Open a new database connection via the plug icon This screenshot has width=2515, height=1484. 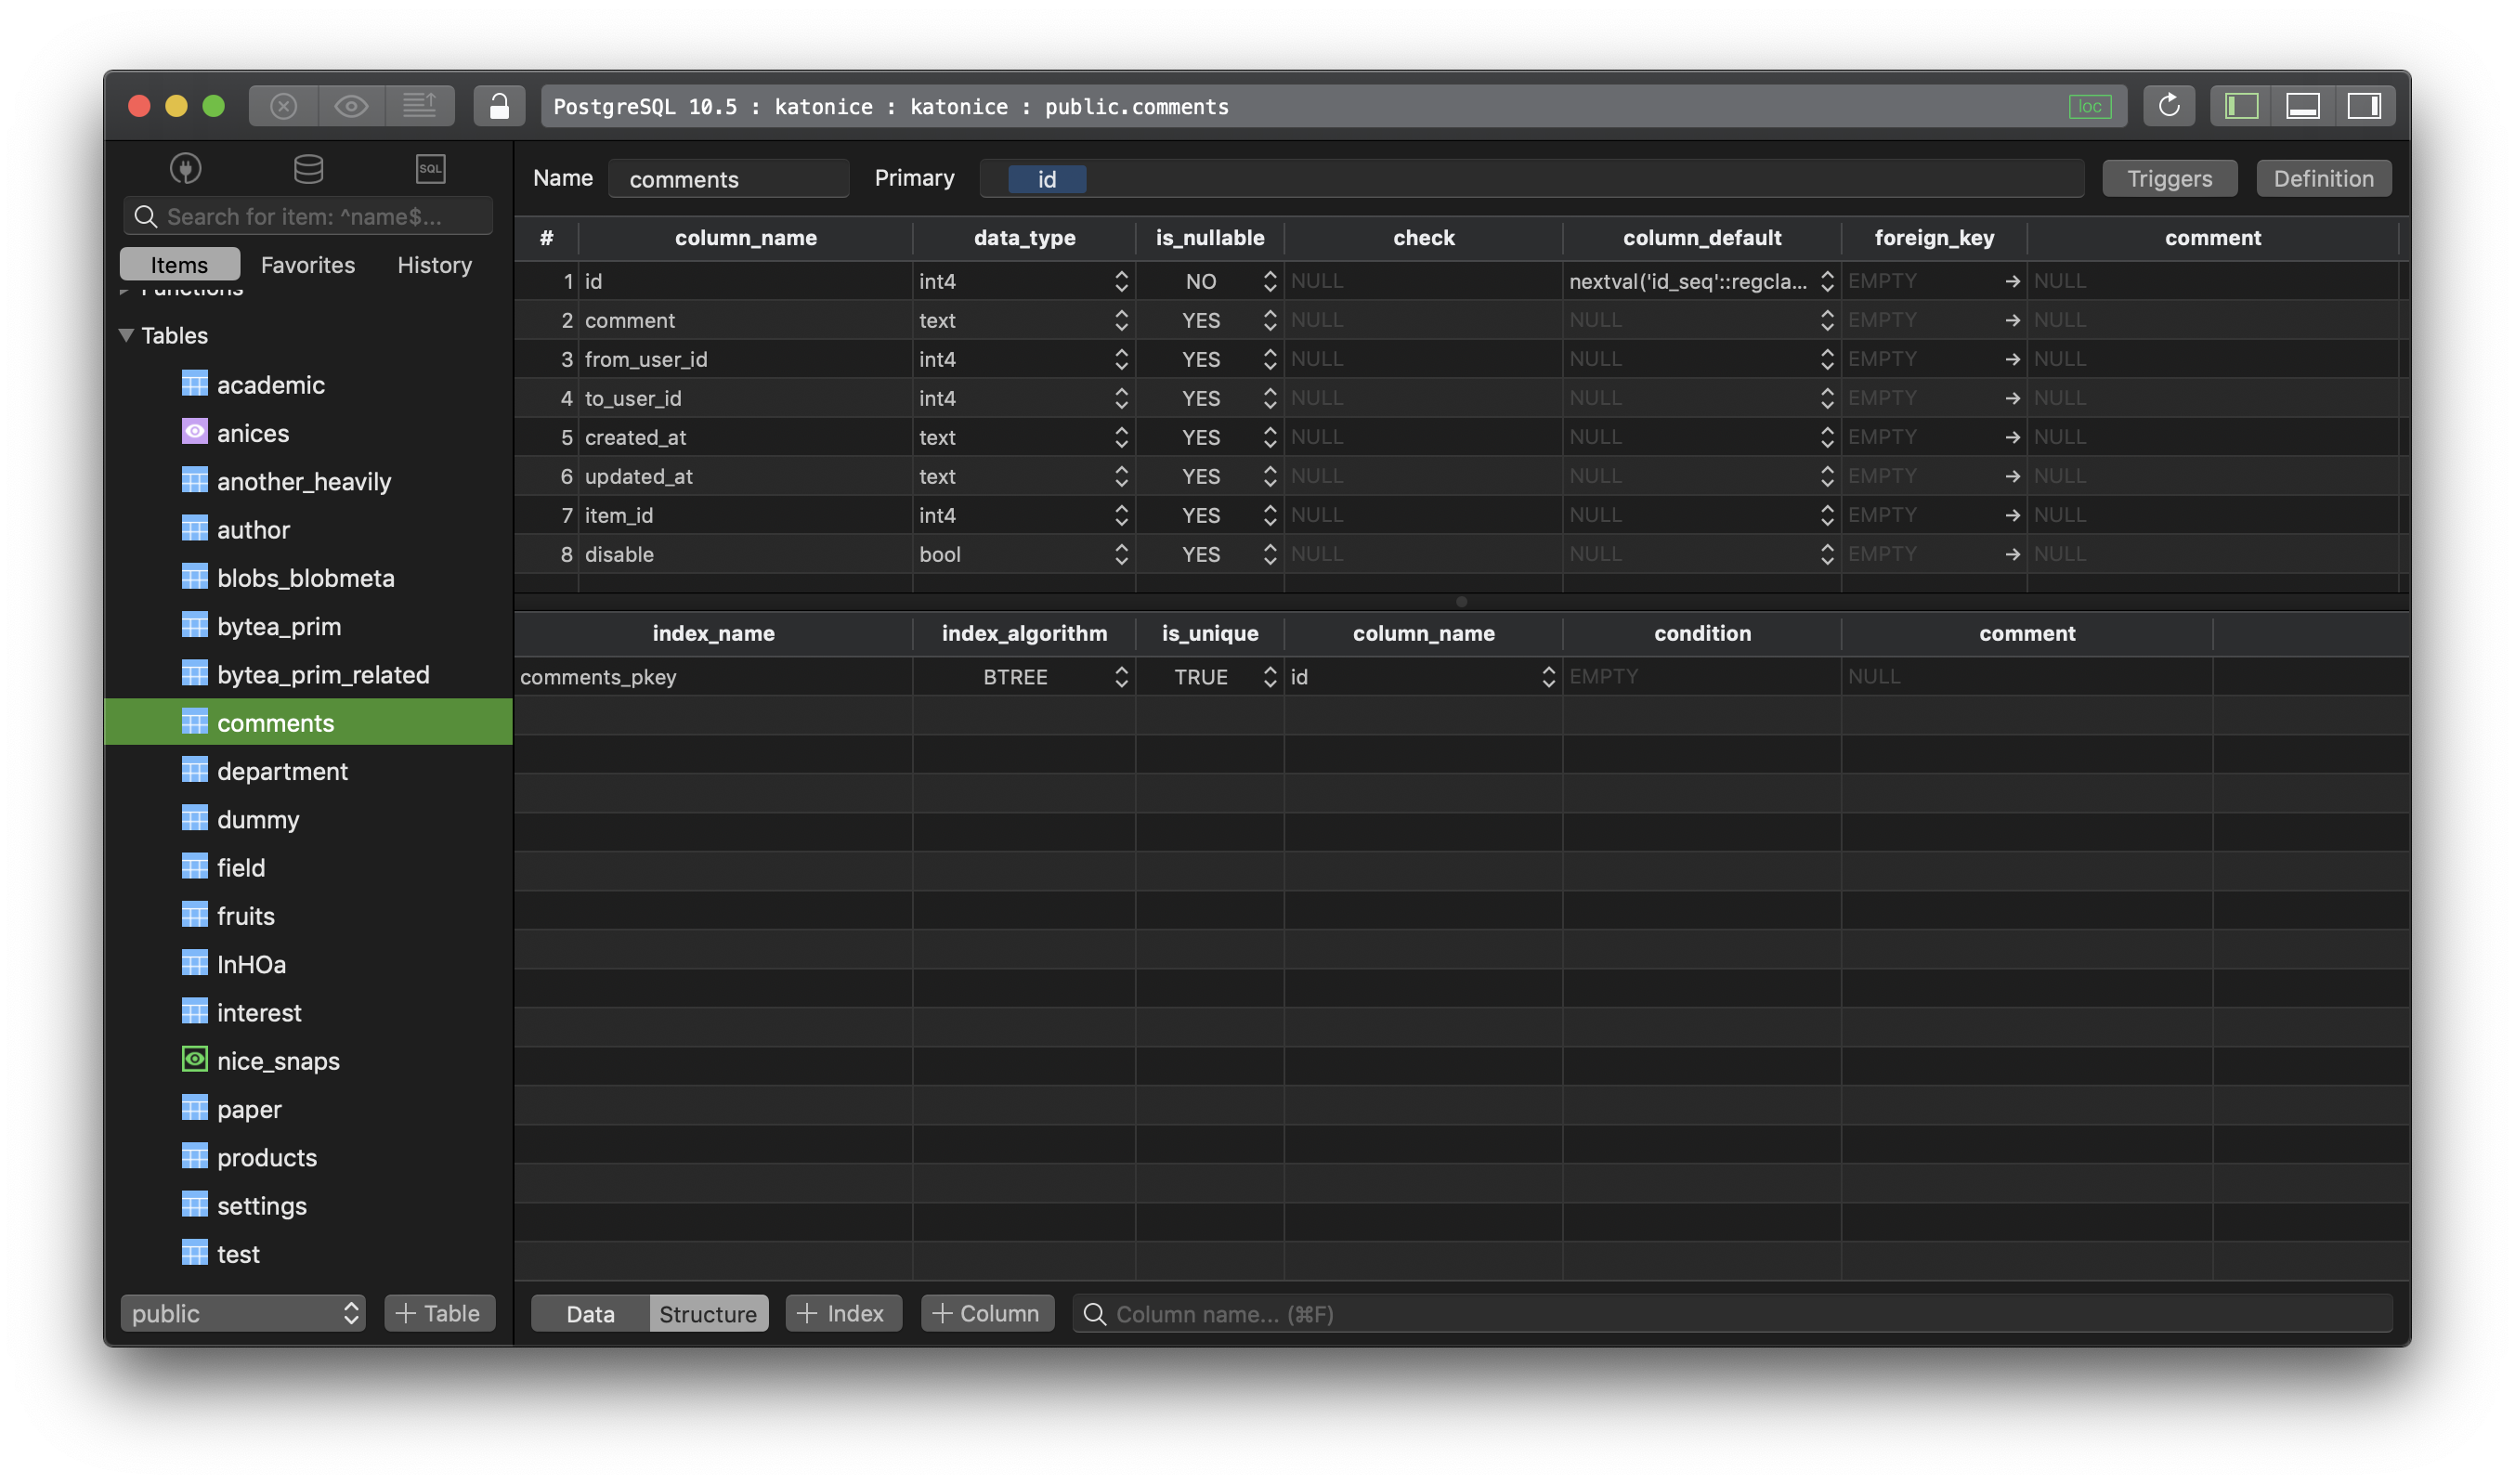pos(185,168)
